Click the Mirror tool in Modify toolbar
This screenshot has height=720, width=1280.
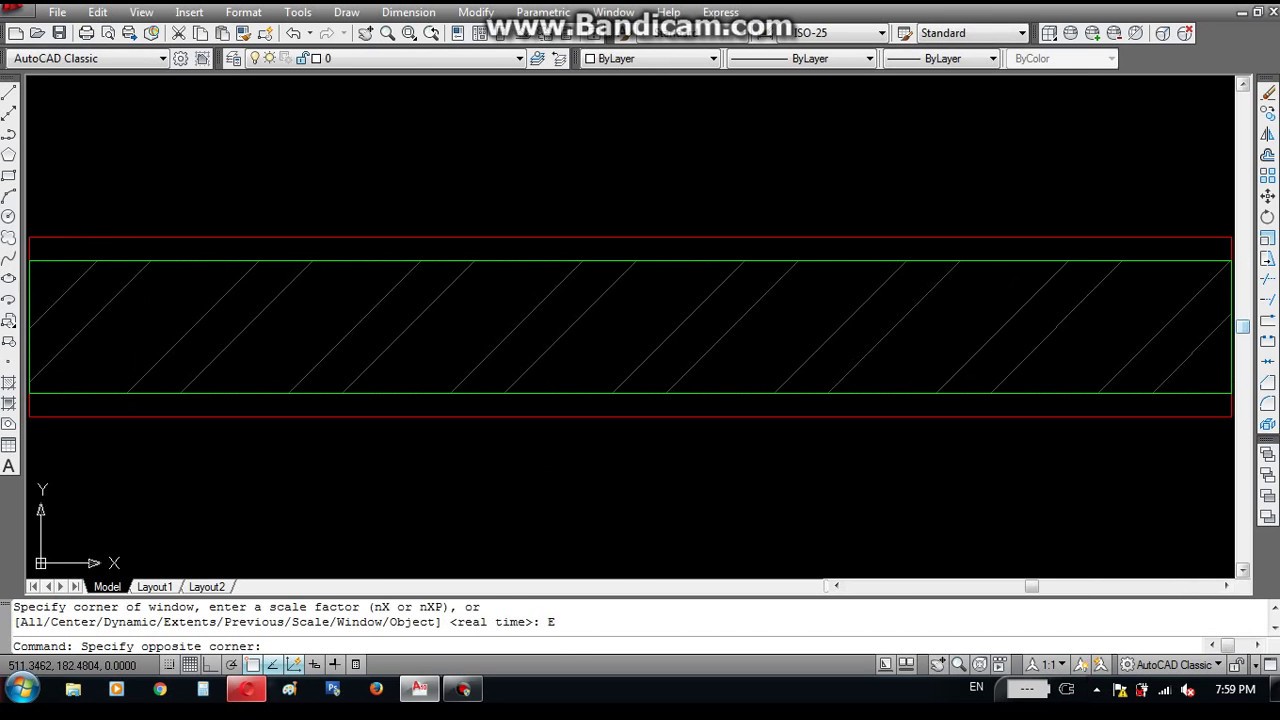tap(1268, 134)
